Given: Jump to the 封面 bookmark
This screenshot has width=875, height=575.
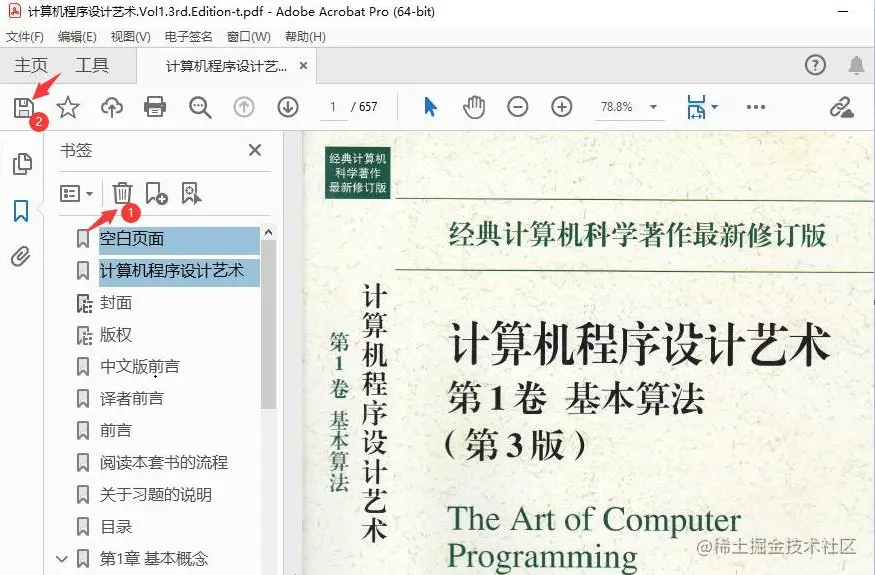Looking at the screenshot, I should pos(116,303).
